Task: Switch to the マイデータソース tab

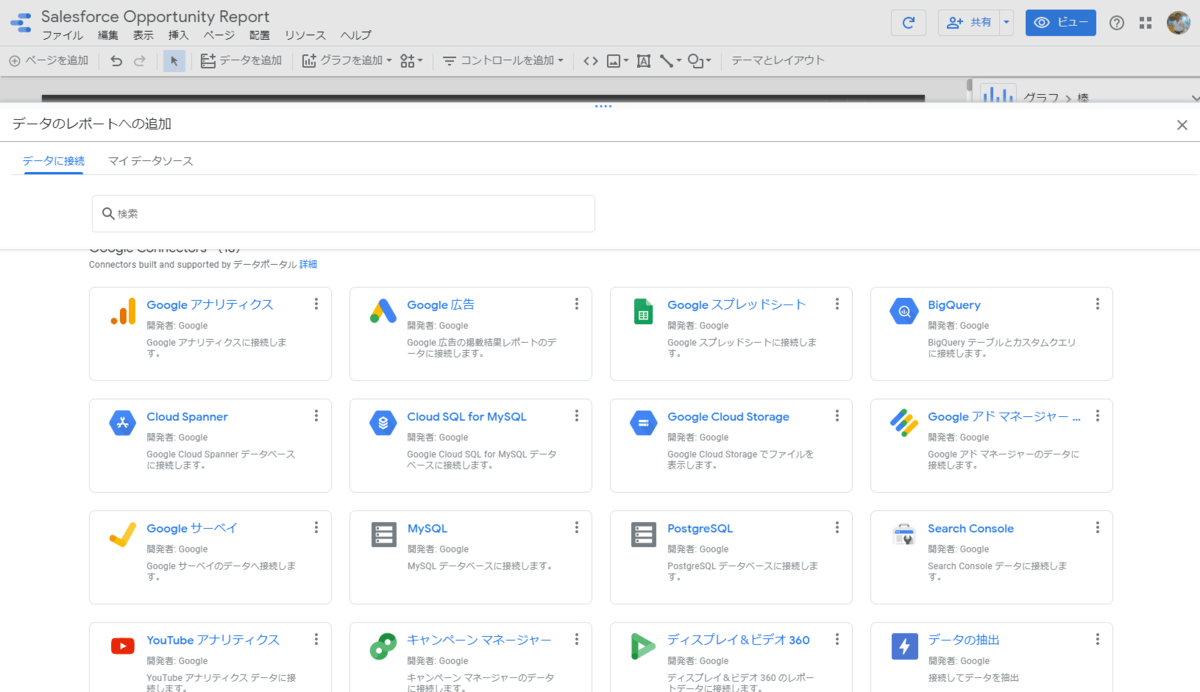Action: [x=151, y=161]
